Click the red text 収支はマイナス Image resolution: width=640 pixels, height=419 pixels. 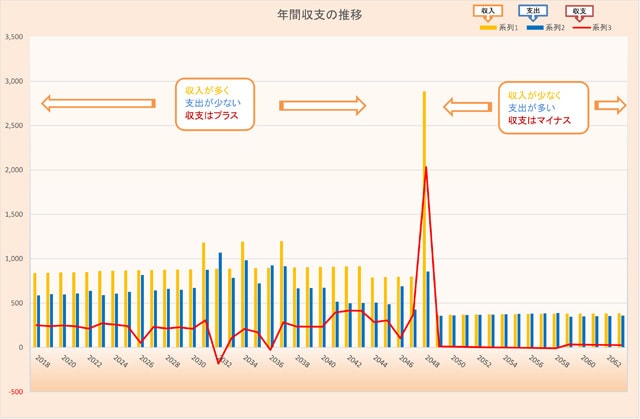[540, 120]
